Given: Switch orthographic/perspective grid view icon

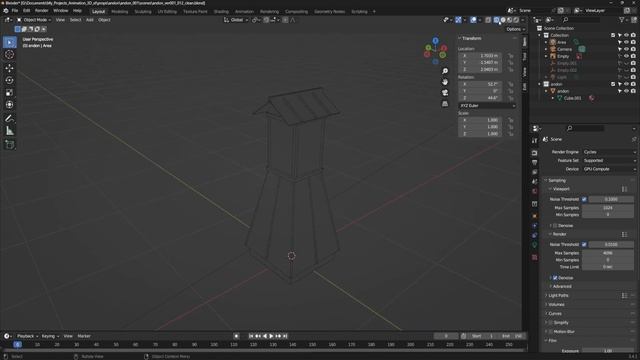Looking at the screenshot, I should (445, 104).
